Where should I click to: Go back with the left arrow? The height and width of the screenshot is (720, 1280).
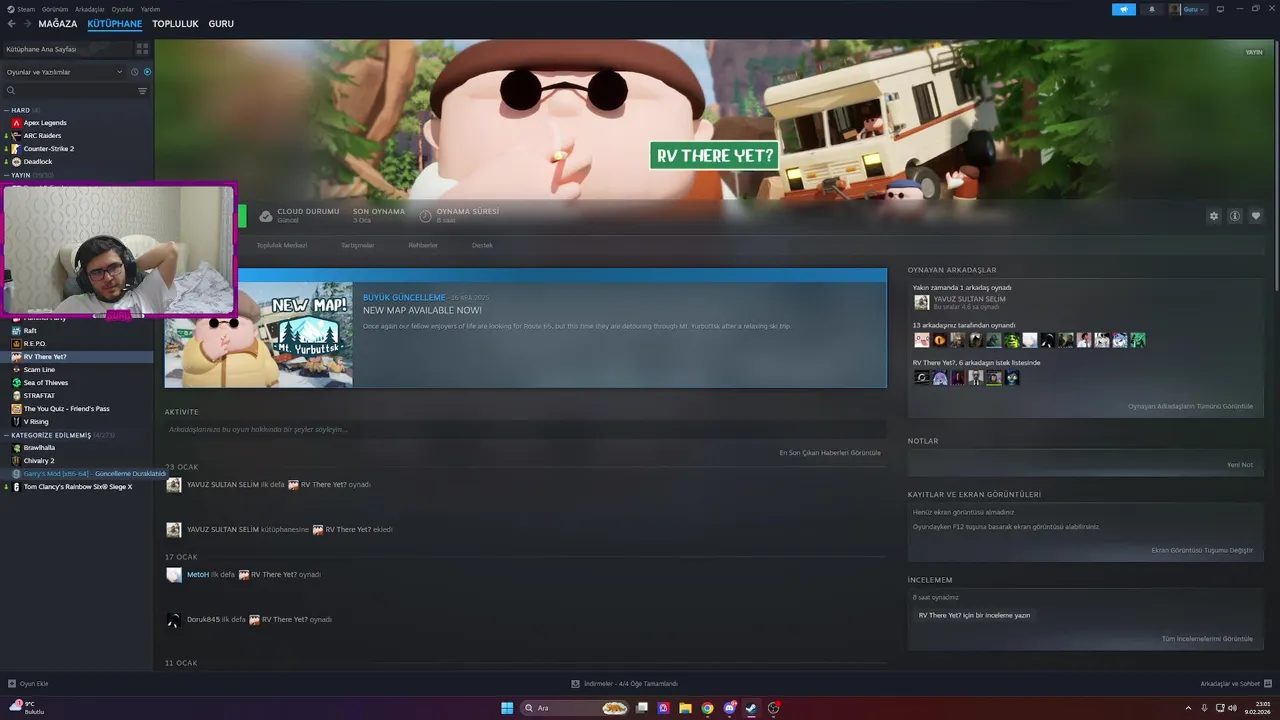[x=11, y=24]
